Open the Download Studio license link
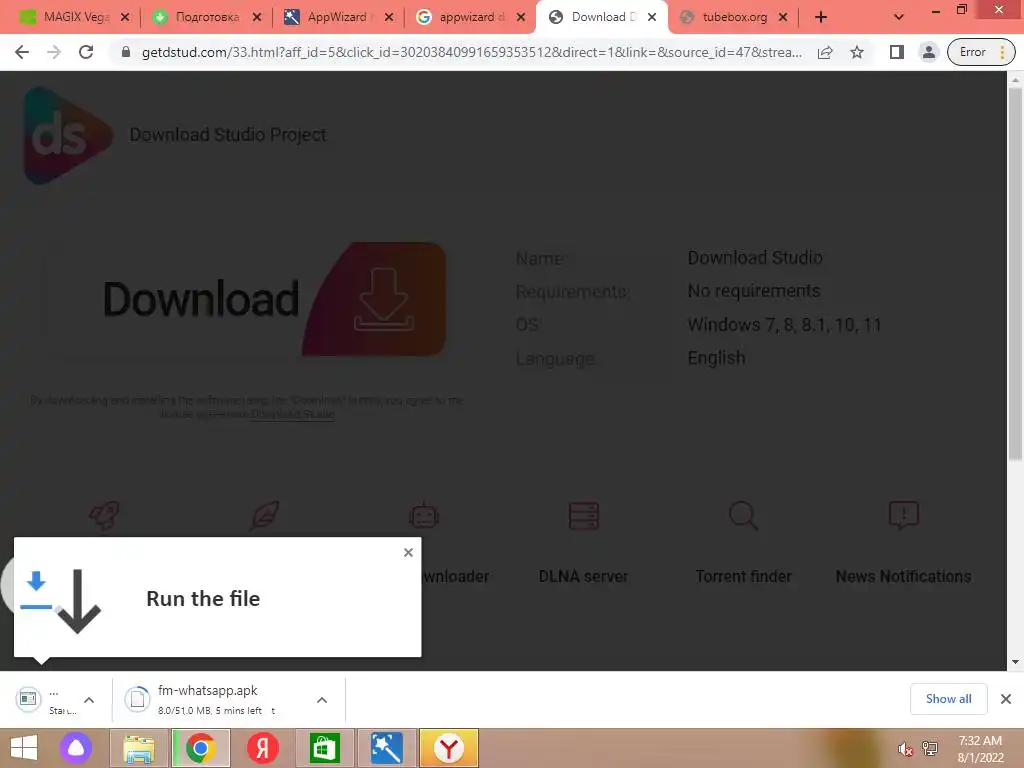 pos(293,414)
